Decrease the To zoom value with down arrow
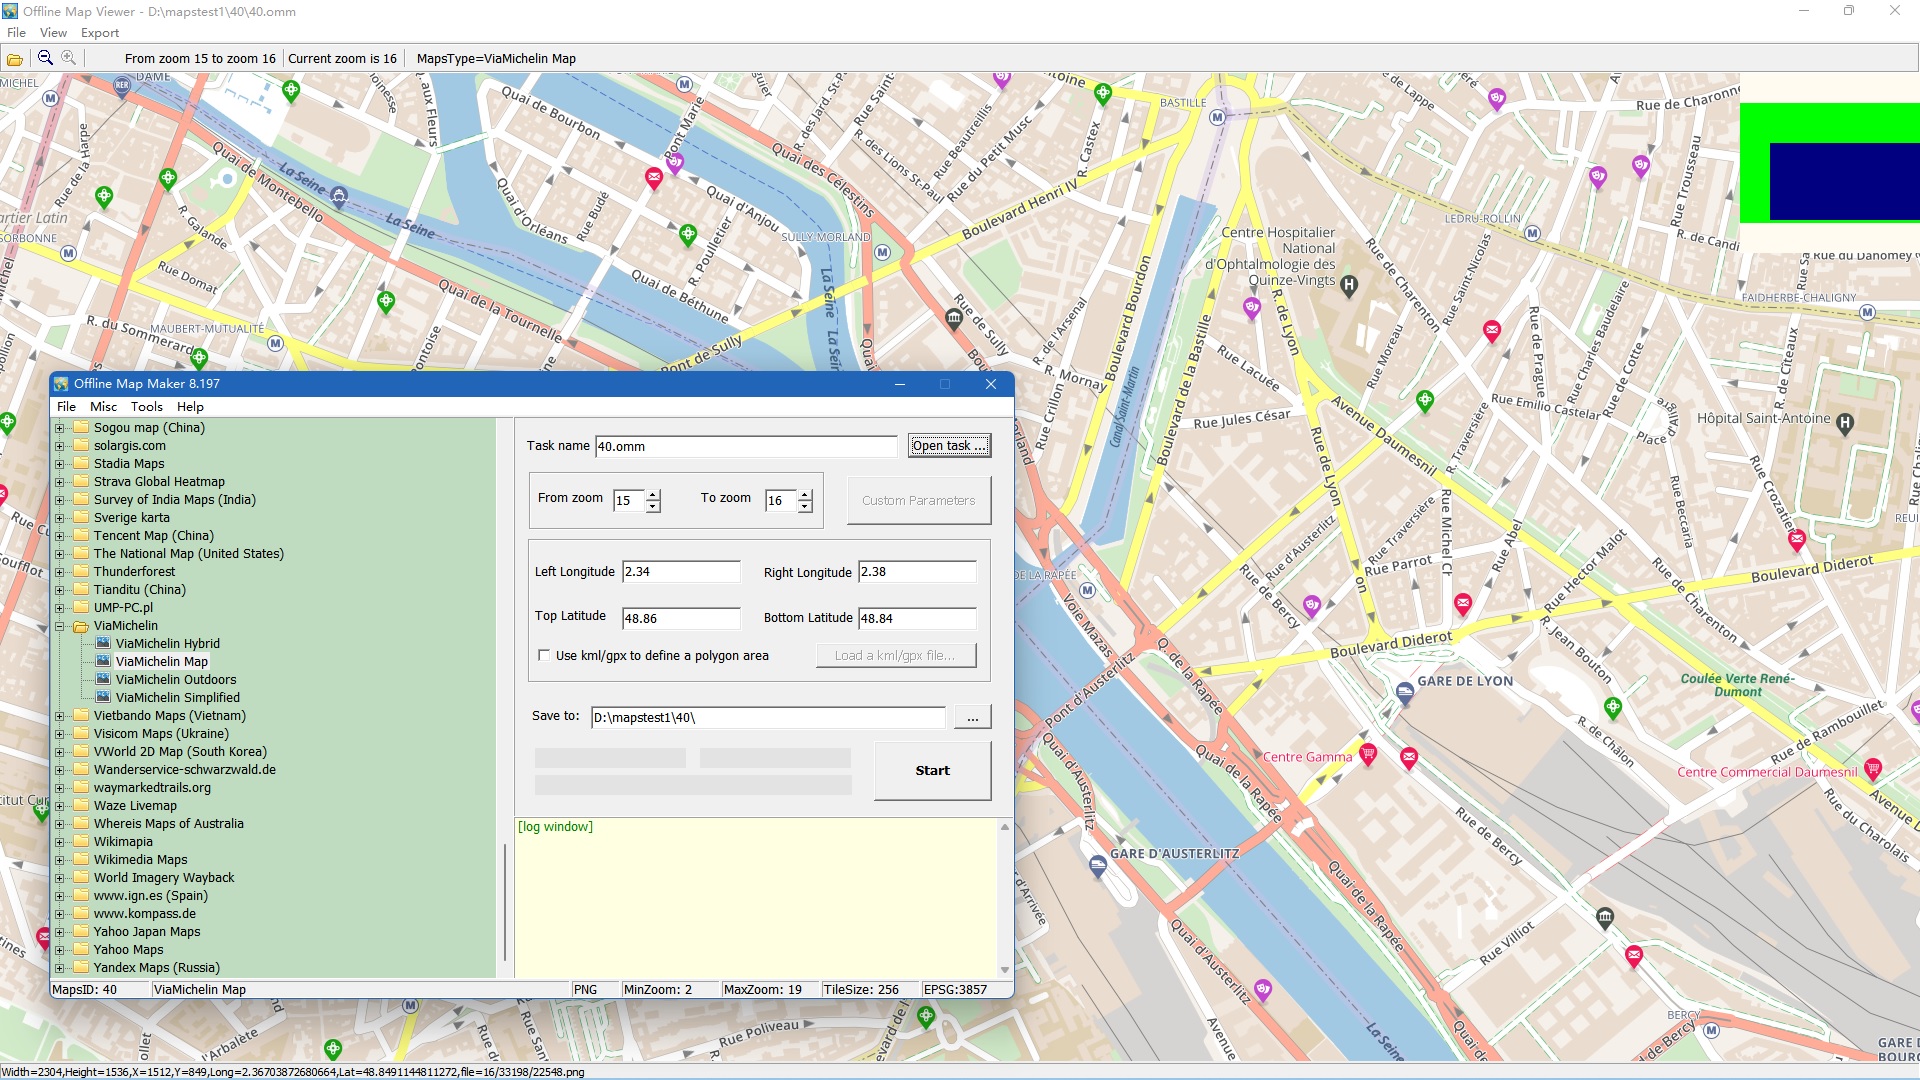Viewport: 1920px width, 1080px height. (x=805, y=507)
